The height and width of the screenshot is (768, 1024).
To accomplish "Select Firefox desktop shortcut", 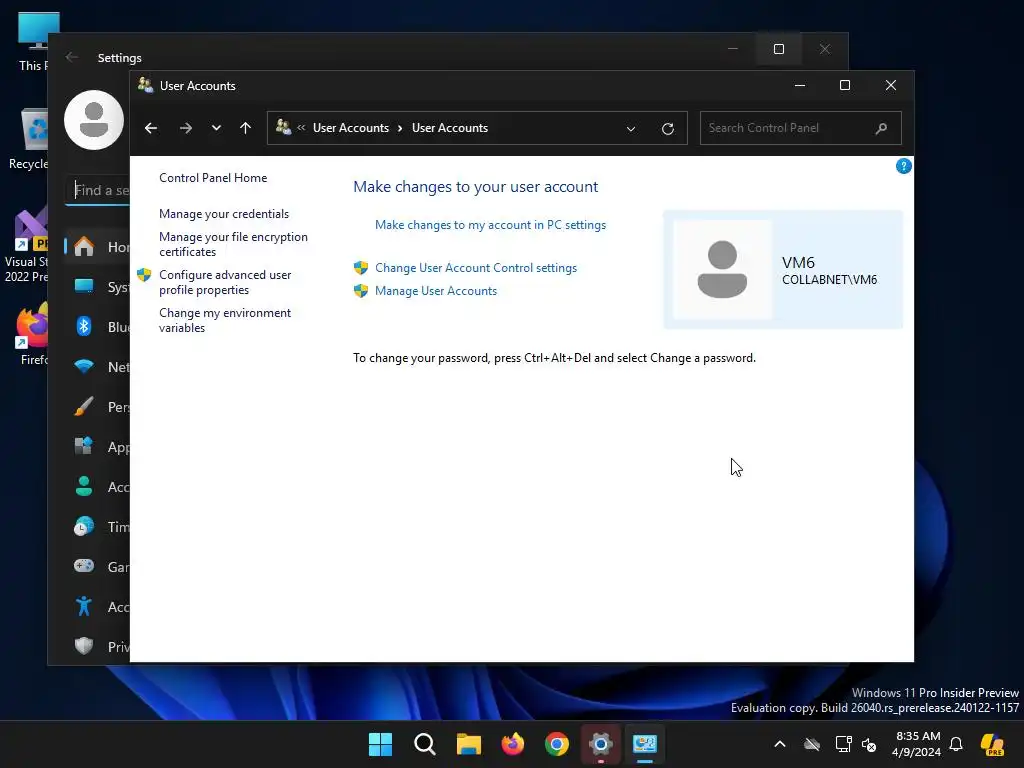I will point(33,333).
